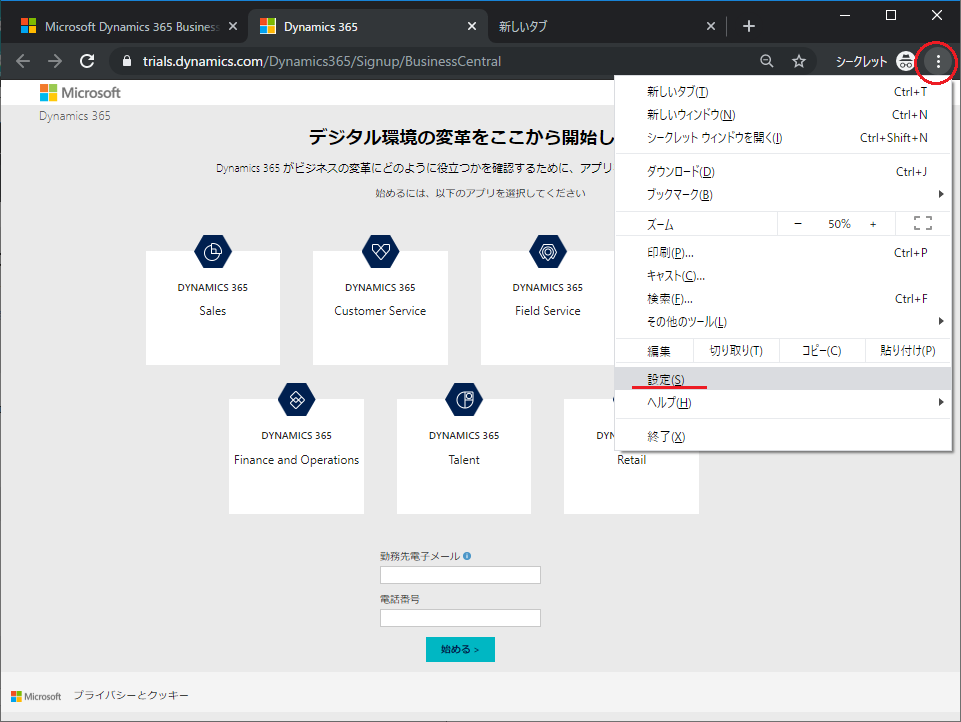Increase zoom with plus button in menu

point(873,224)
